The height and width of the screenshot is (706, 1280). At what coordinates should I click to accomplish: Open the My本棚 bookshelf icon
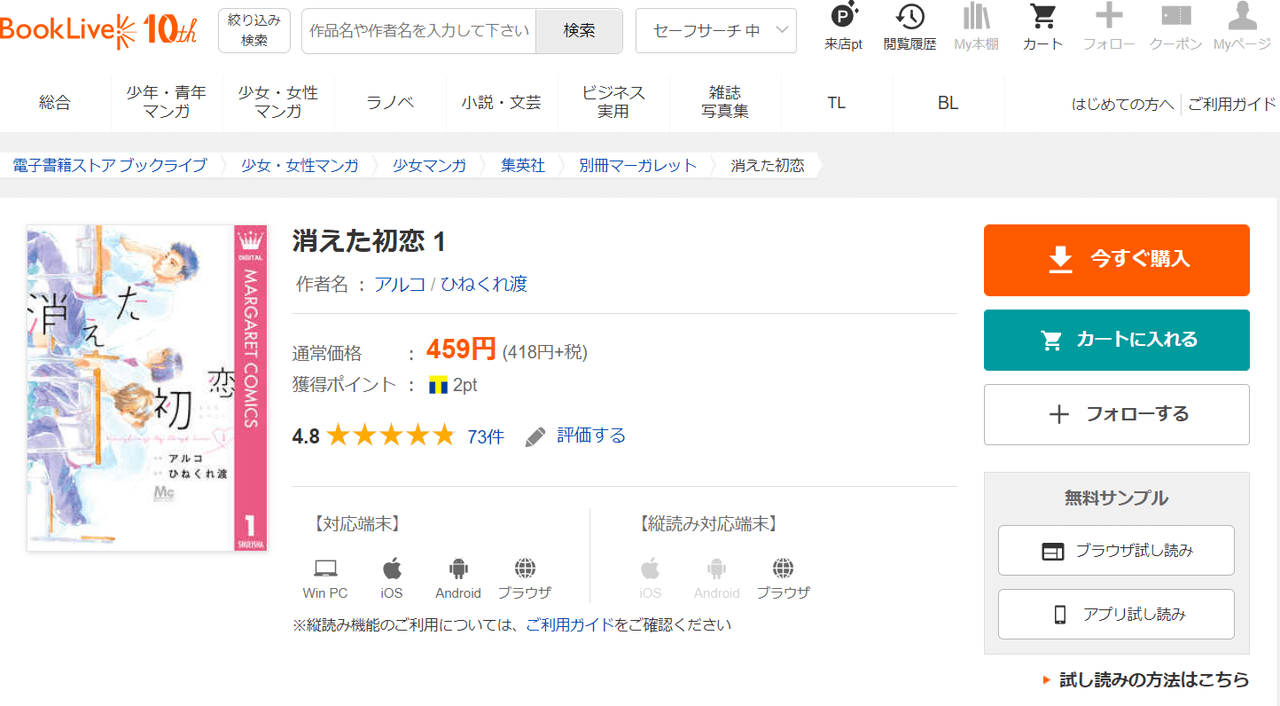coord(976,17)
